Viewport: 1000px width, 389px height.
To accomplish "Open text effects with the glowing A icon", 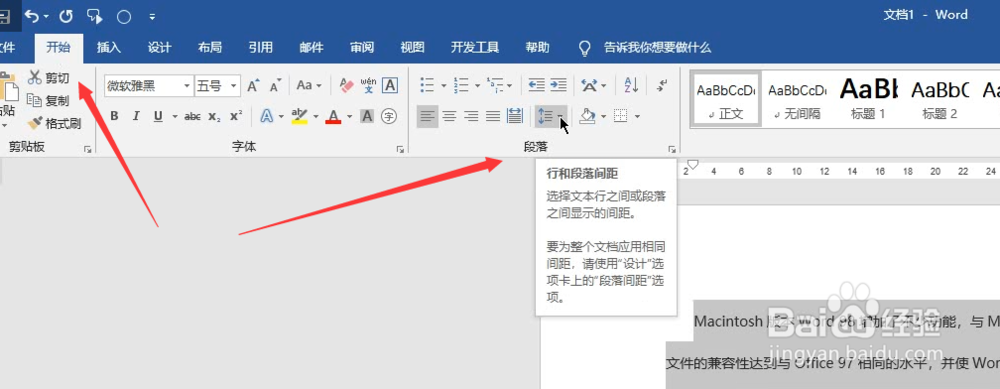I will click(267, 116).
